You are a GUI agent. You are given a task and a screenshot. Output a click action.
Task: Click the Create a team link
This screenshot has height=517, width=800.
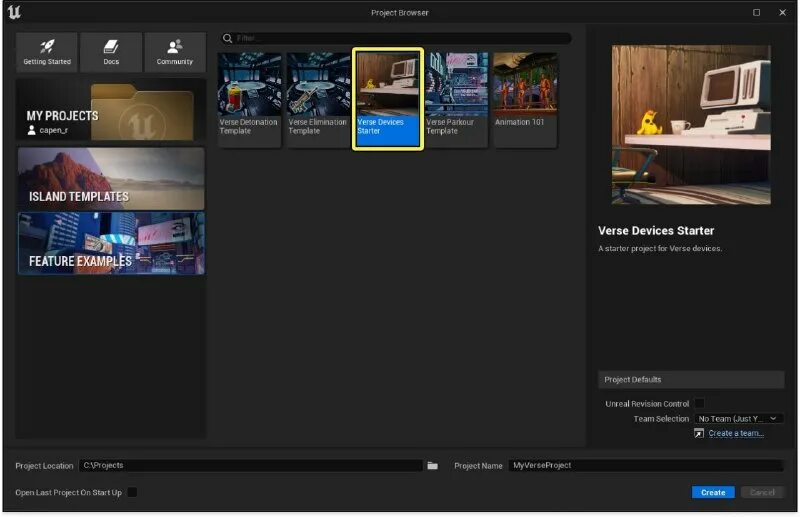pyautogui.click(x=736, y=433)
